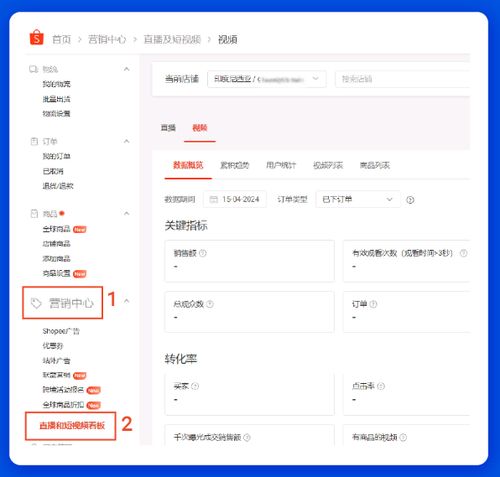Image resolution: width=500 pixels, height=477 pixels.
Task: Go to 营销中心 in the breadcrumb
Action: coord(107,39)
